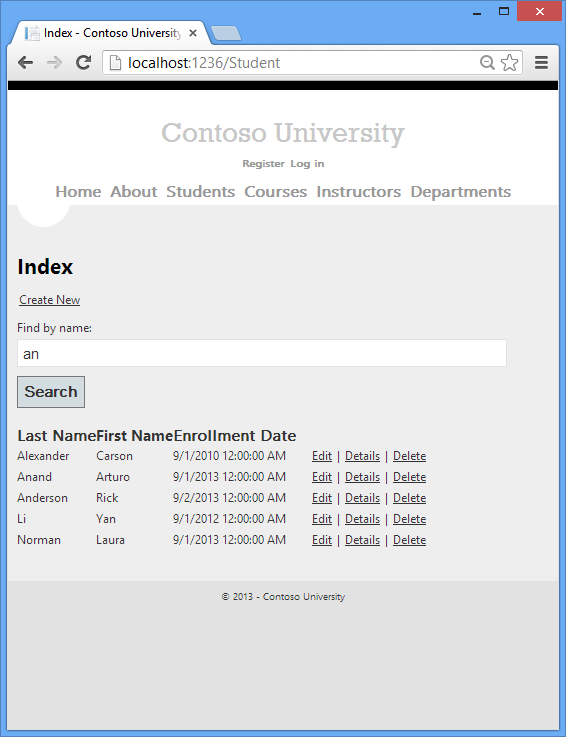Focus the localhost:1236/Student address bar
The image size is (566, 737).
(291, 63)
